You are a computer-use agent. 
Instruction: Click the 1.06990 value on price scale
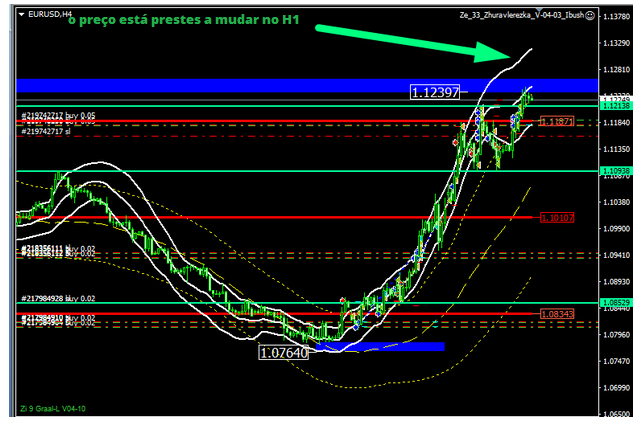[616, 388]
